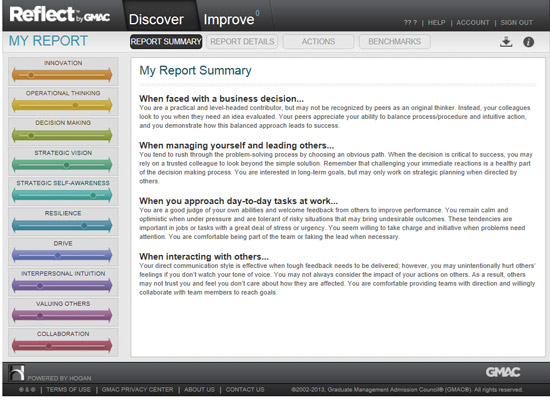Click the Reflect by GMAC logo
The width and height of the screenshot is (550, 401).
pos(59,15)
